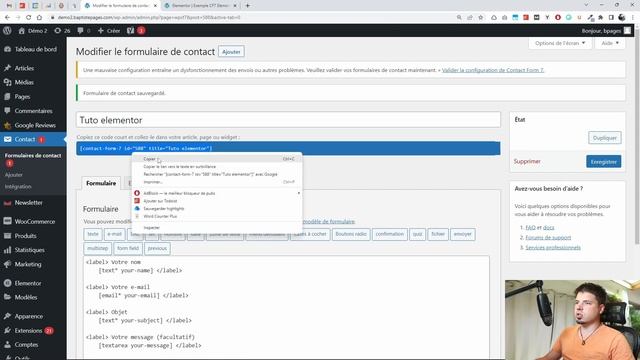Go to Articles in sidebar
This screenshot has height=360, width=640.
tap(24, 68)
